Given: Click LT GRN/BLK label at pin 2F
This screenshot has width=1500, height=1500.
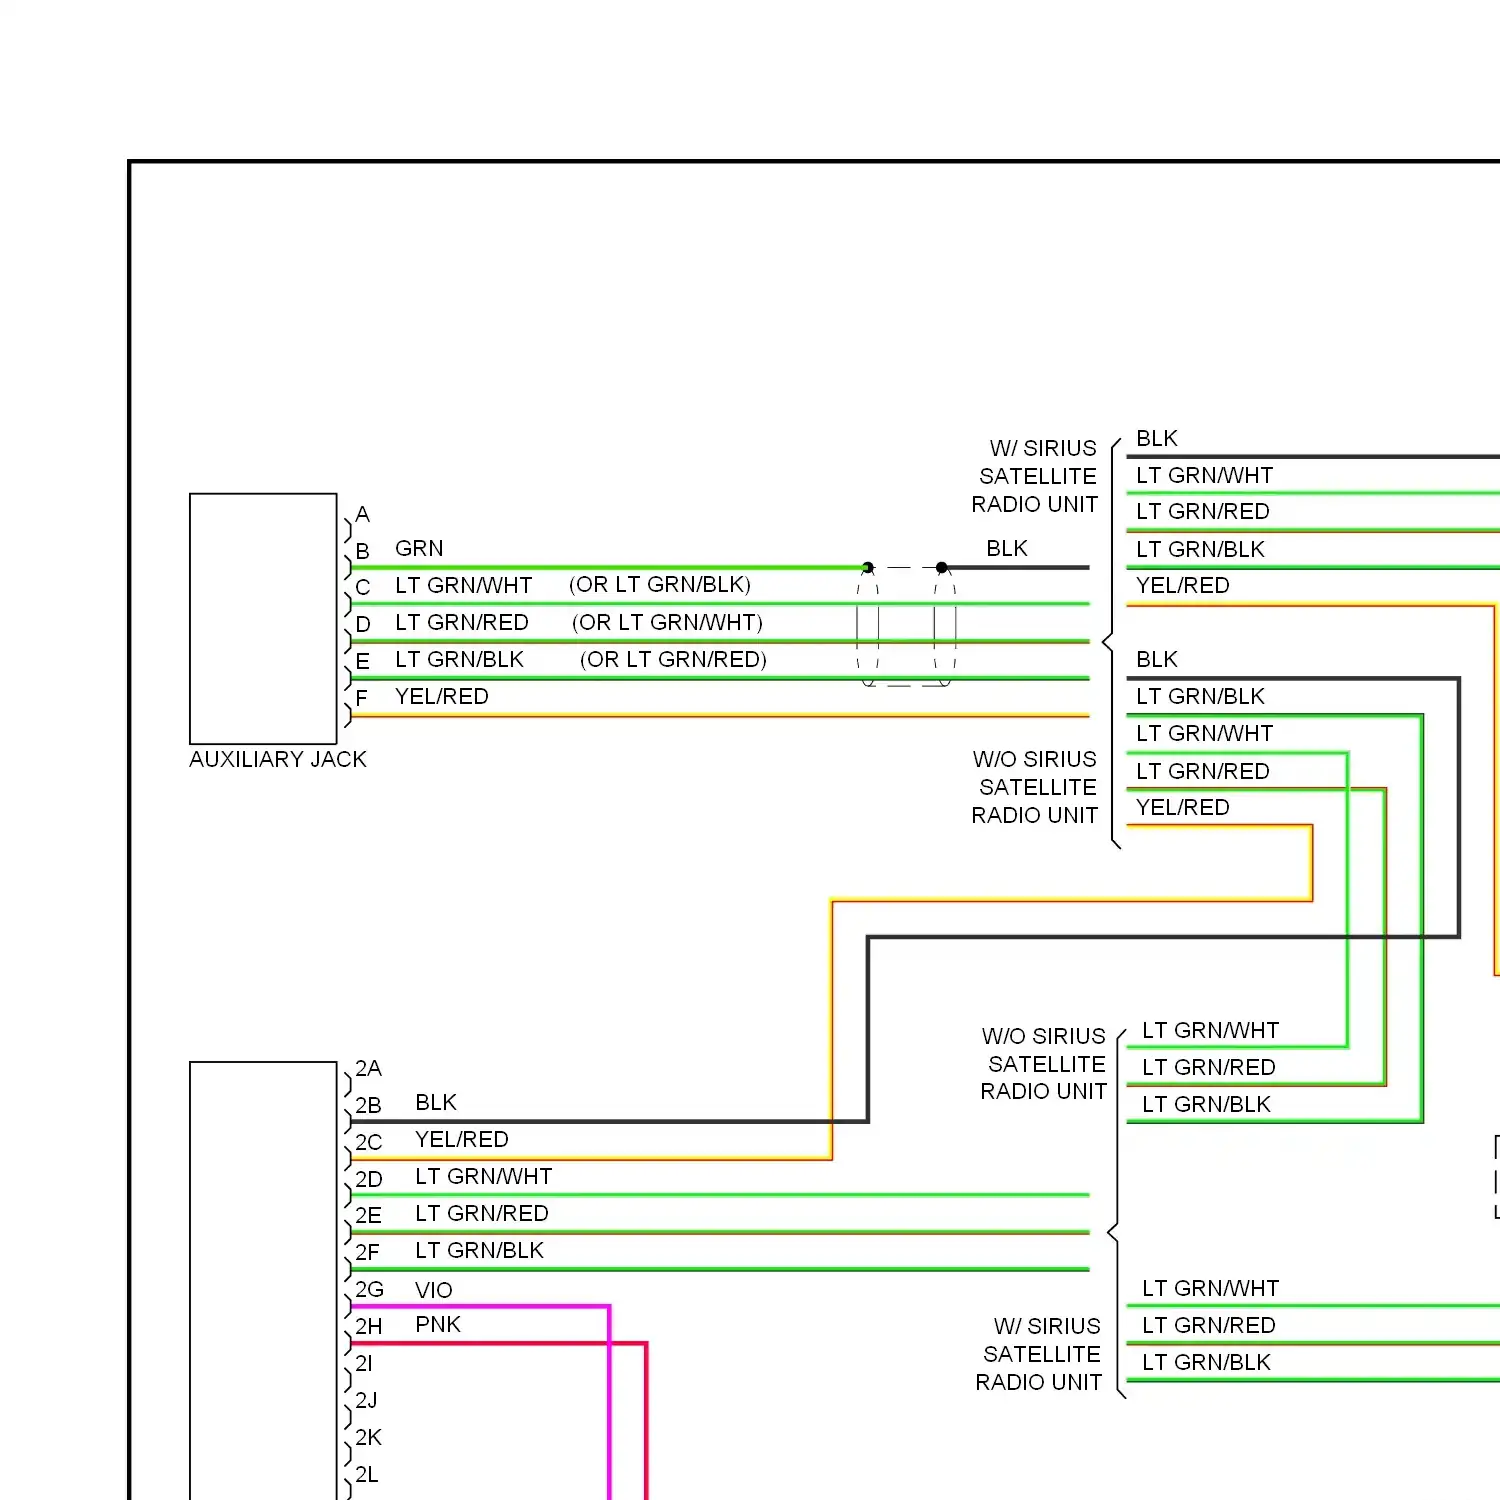Looking at the screenshot, I should coord(479,1251).
